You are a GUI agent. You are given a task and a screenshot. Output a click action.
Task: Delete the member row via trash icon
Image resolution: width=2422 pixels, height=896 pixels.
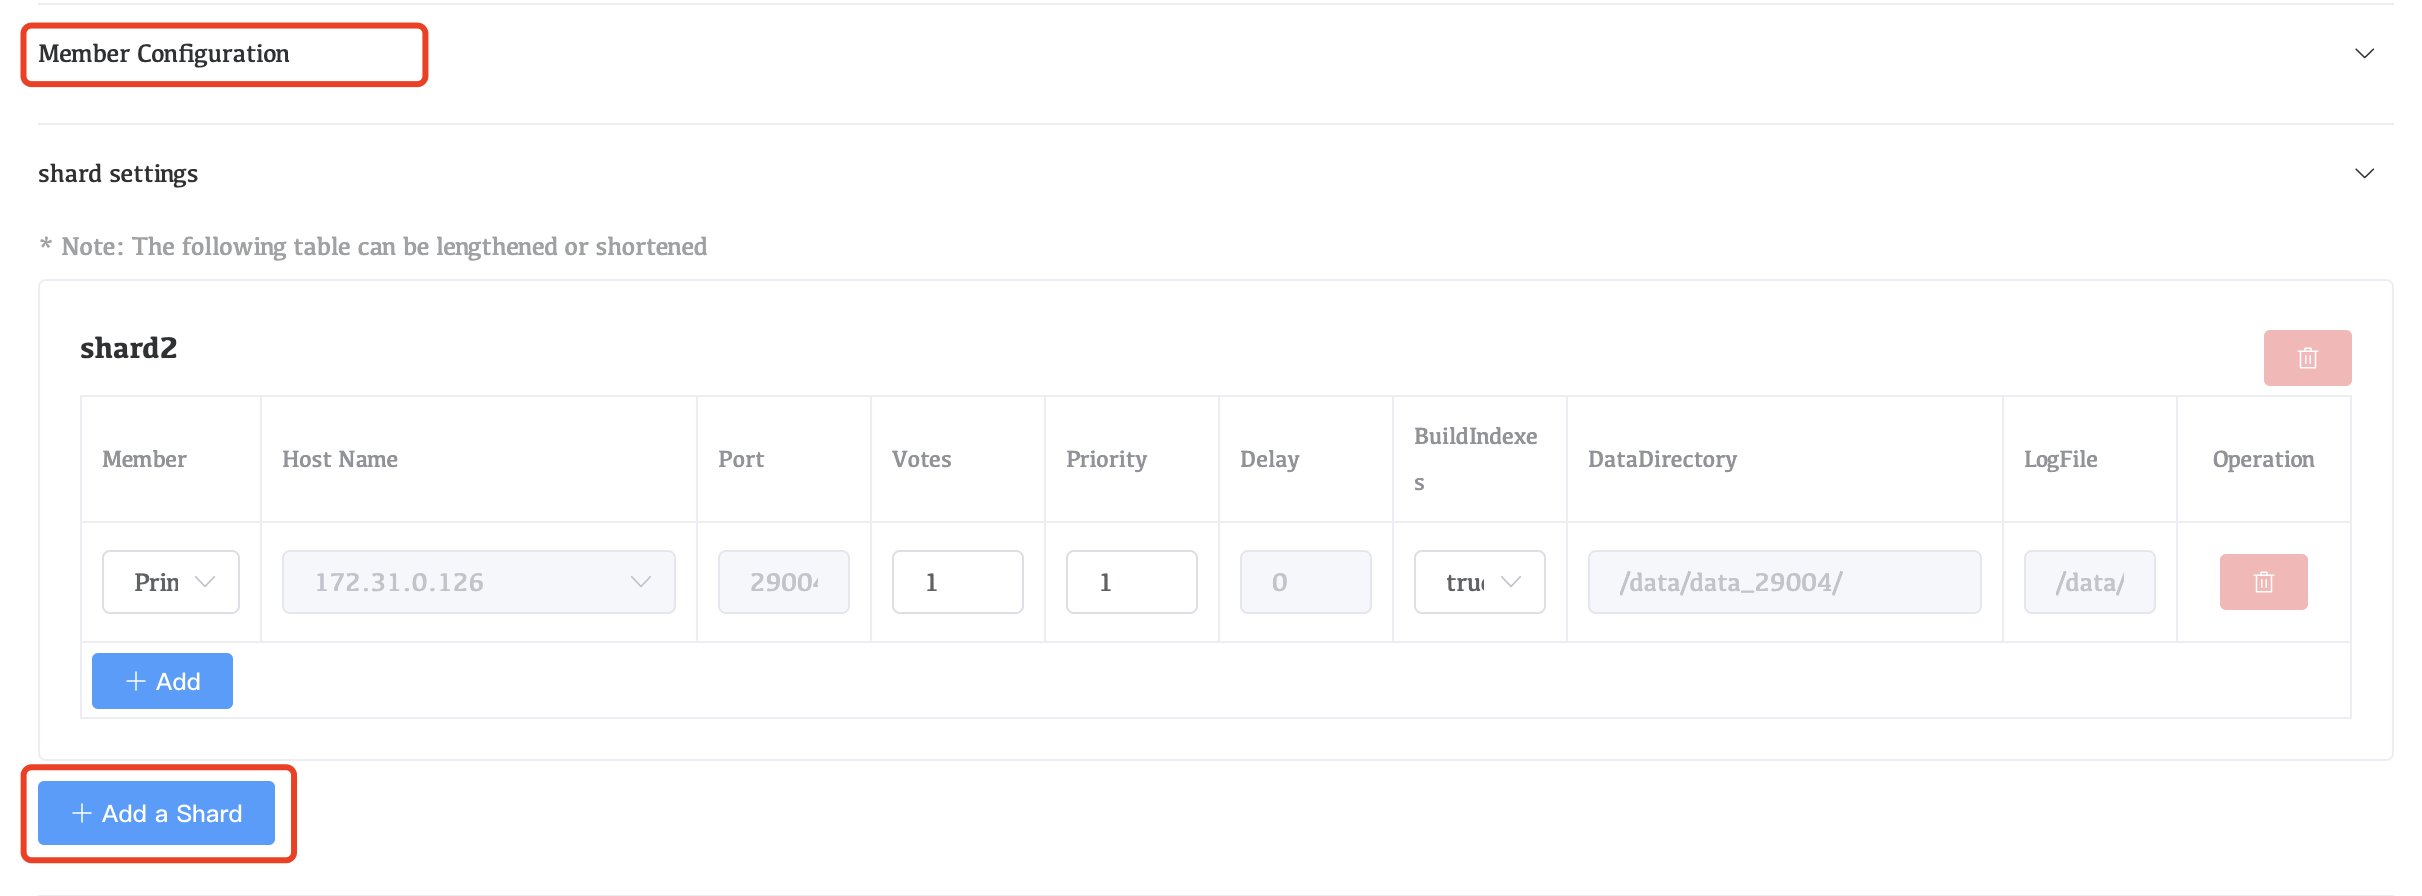(2263, 582)
